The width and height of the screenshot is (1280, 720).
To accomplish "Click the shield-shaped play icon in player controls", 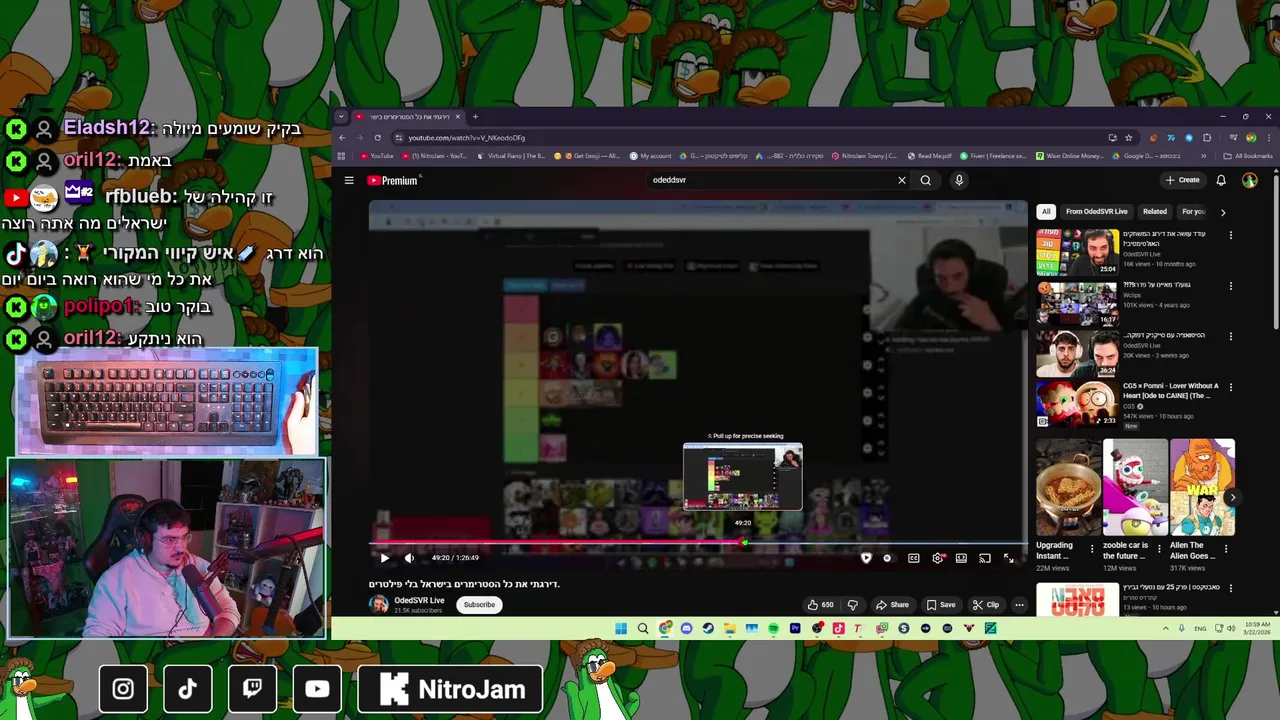I will tap(866, 558).
